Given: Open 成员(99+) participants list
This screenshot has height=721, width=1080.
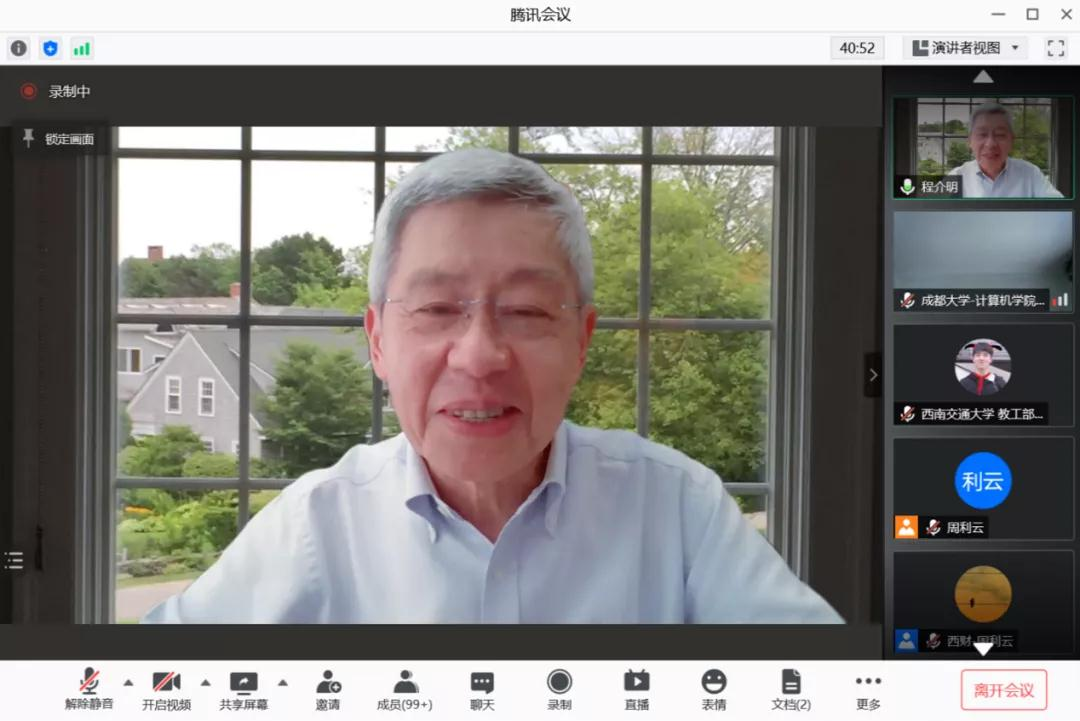Looking at the screenshot, I should [405, 690].
